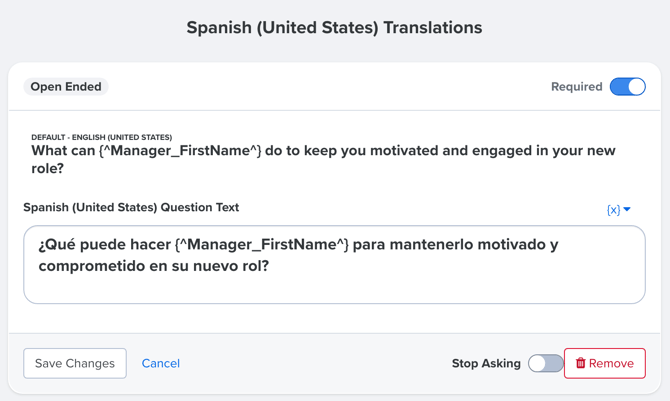Click the Cancel link
670x401 pixels.
tap(161, 363)
